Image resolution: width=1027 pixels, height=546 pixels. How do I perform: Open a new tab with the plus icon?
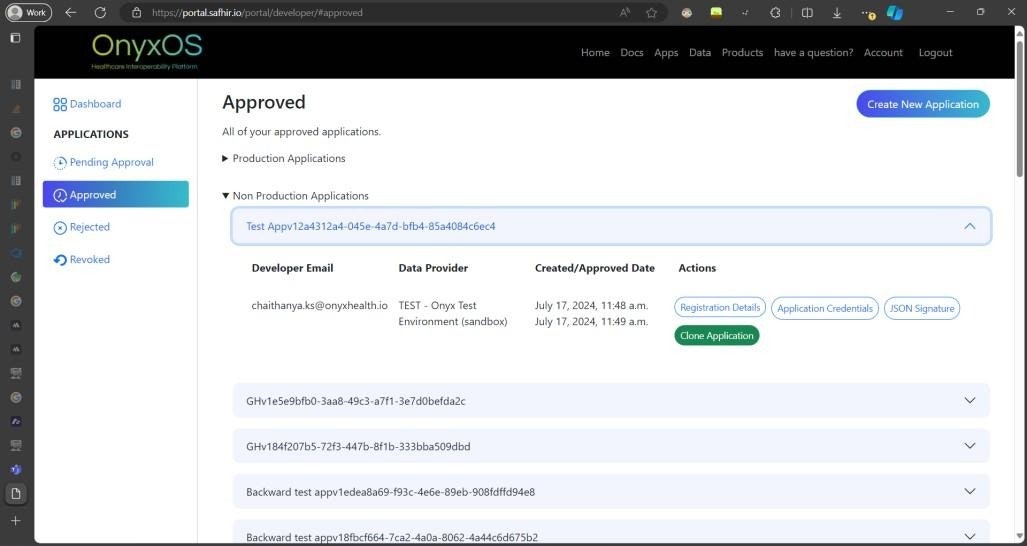pyautogui.click(x=15, y=521)
